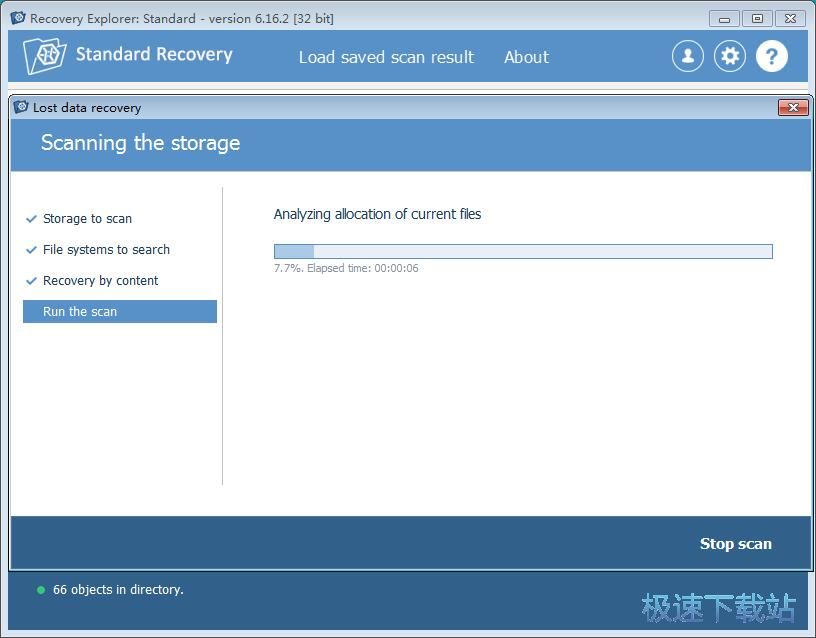Click the scan progress bar

click(x=523, y=251)
